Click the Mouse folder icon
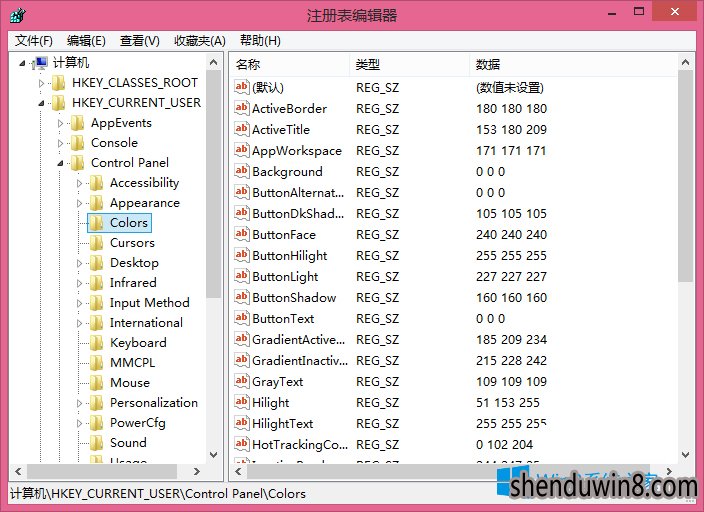Screen dimensions: 704x512 (97, 383)
